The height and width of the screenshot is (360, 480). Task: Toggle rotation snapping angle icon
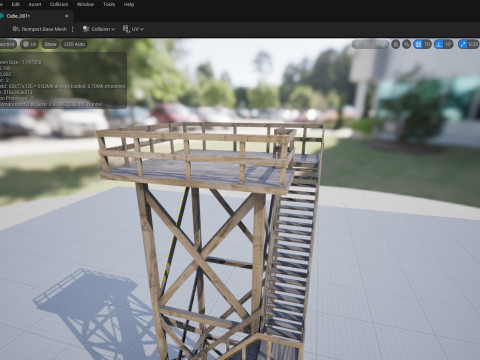tap(439, 44)
